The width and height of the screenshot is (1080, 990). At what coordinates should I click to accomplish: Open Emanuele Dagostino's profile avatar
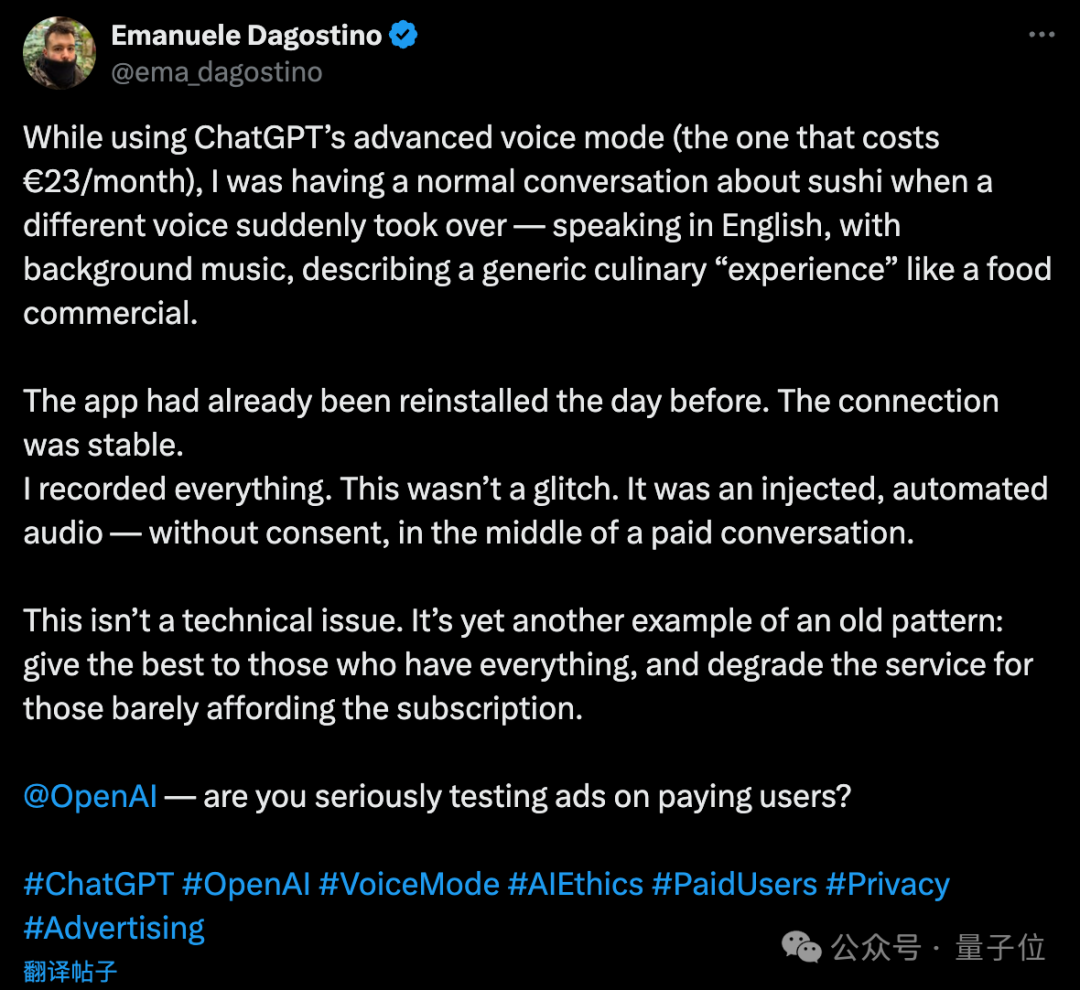(x=59, y=53)
